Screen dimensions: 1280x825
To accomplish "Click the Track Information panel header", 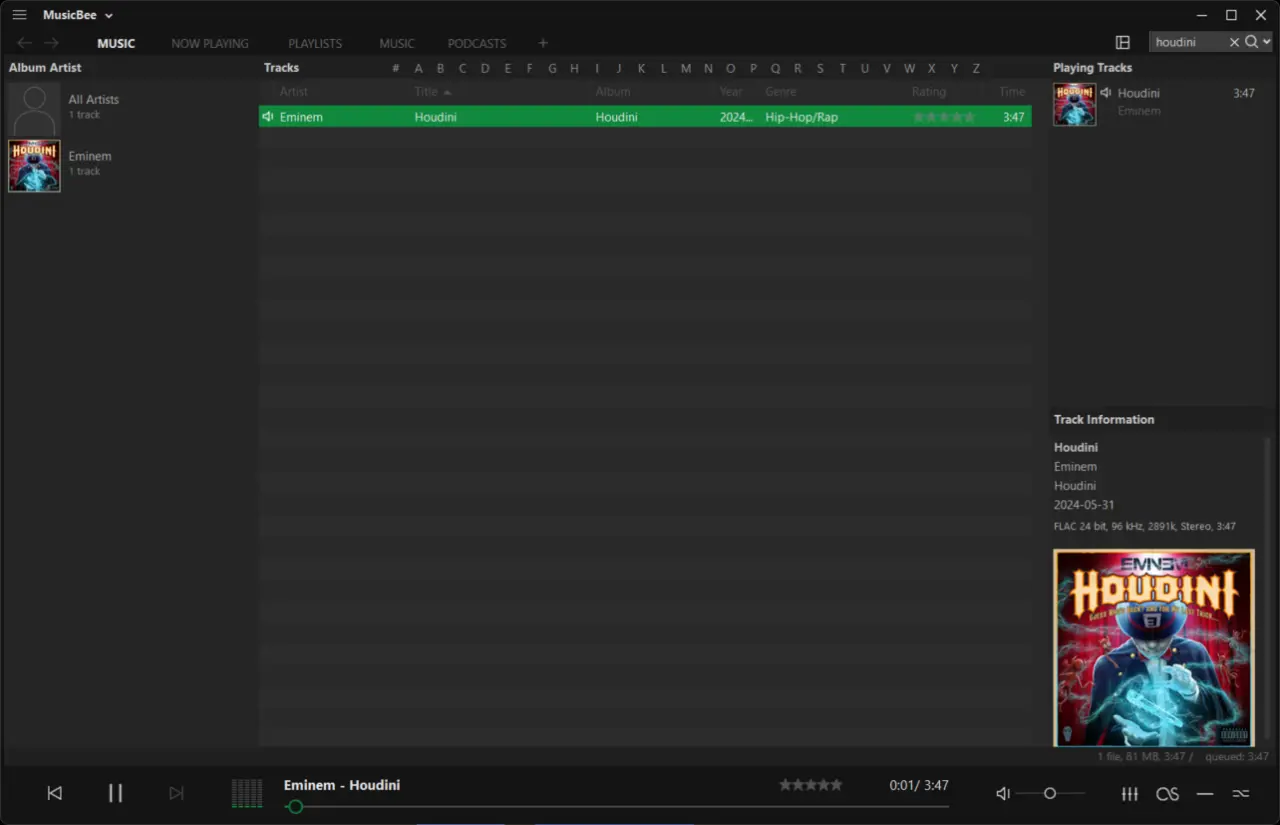I will click(x=1104, y=419).
